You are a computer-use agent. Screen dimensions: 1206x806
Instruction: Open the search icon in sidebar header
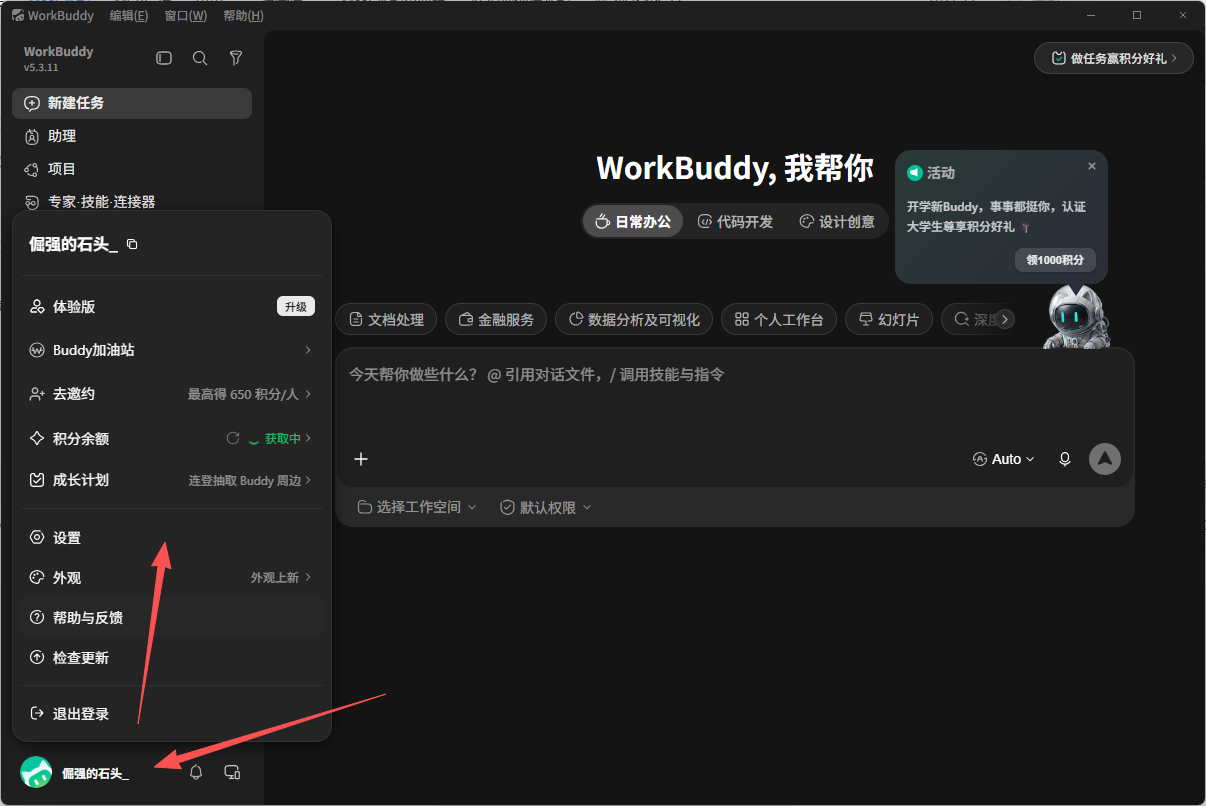coord(200,58)
